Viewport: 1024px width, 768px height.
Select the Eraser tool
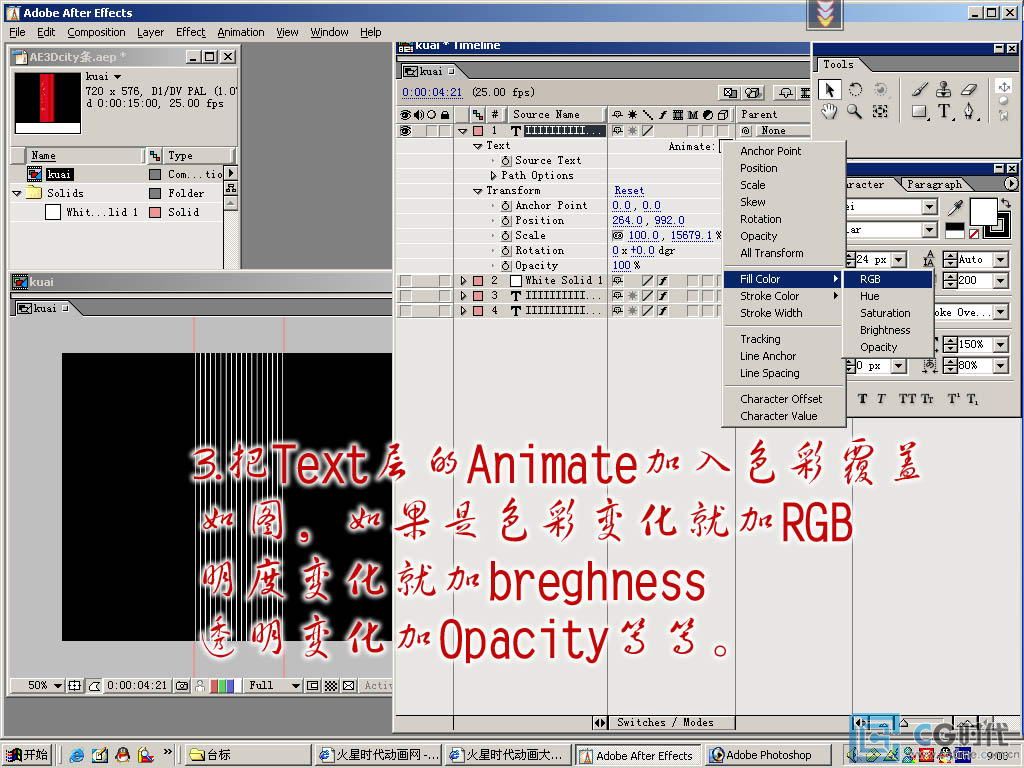pyautogui.click(x=969, y=89)
